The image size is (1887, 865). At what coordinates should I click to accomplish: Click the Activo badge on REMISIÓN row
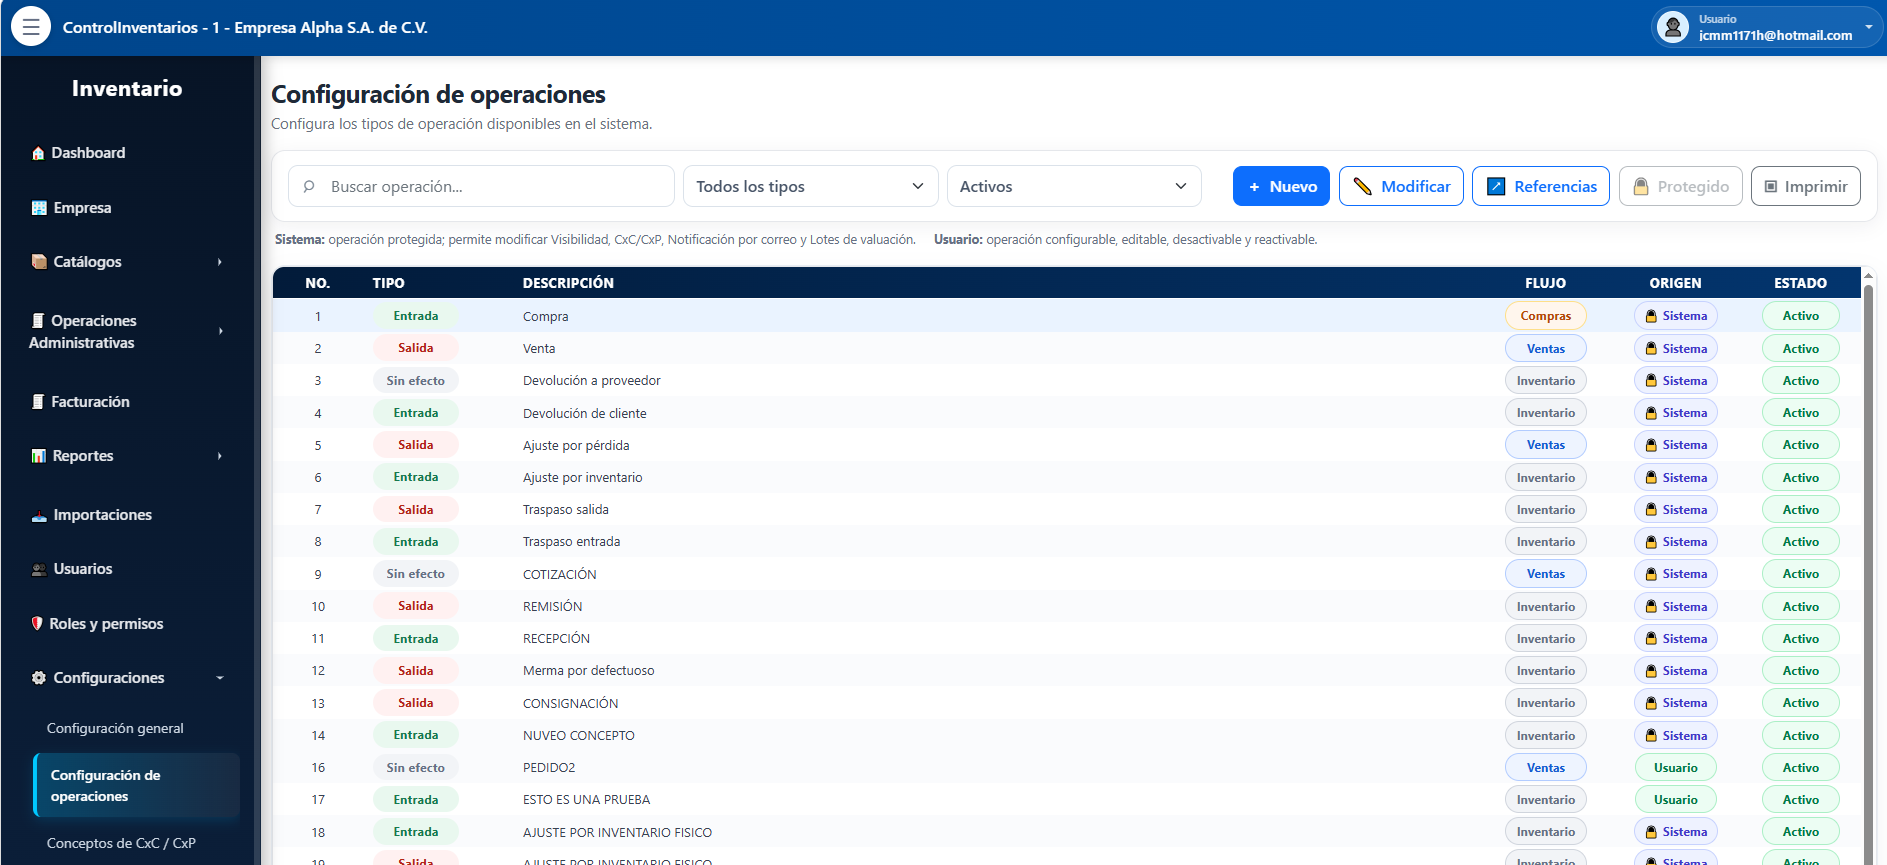(1801, 607)
